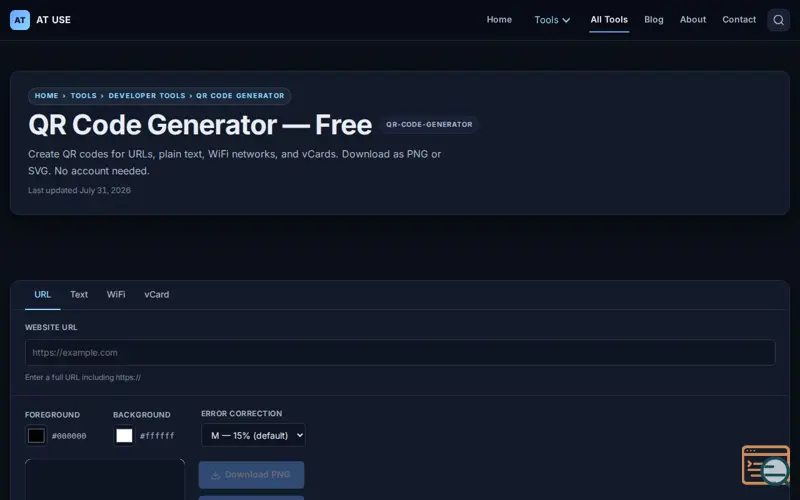Click the QR preview box
This screenshot has width=800, height=500.
(x=105, y=480)
